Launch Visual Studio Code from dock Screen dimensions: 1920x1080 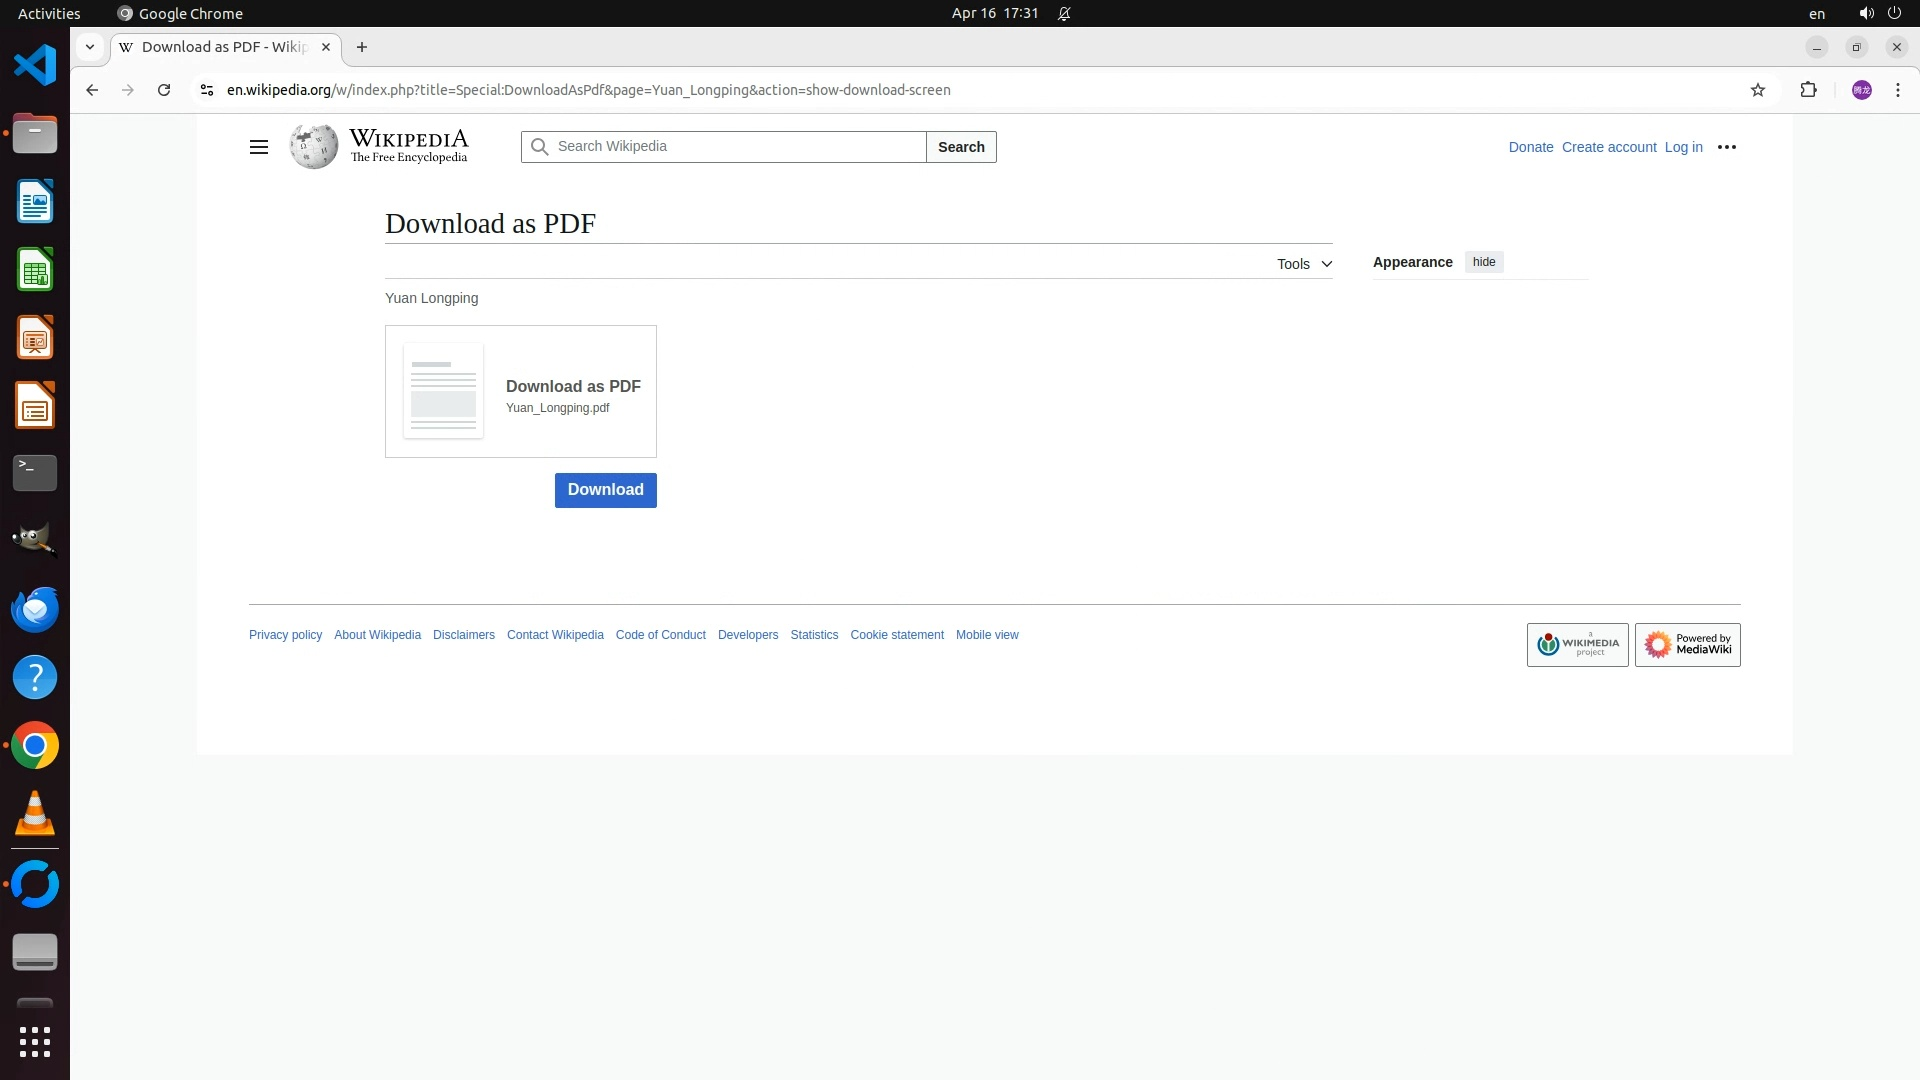[35, 66]
